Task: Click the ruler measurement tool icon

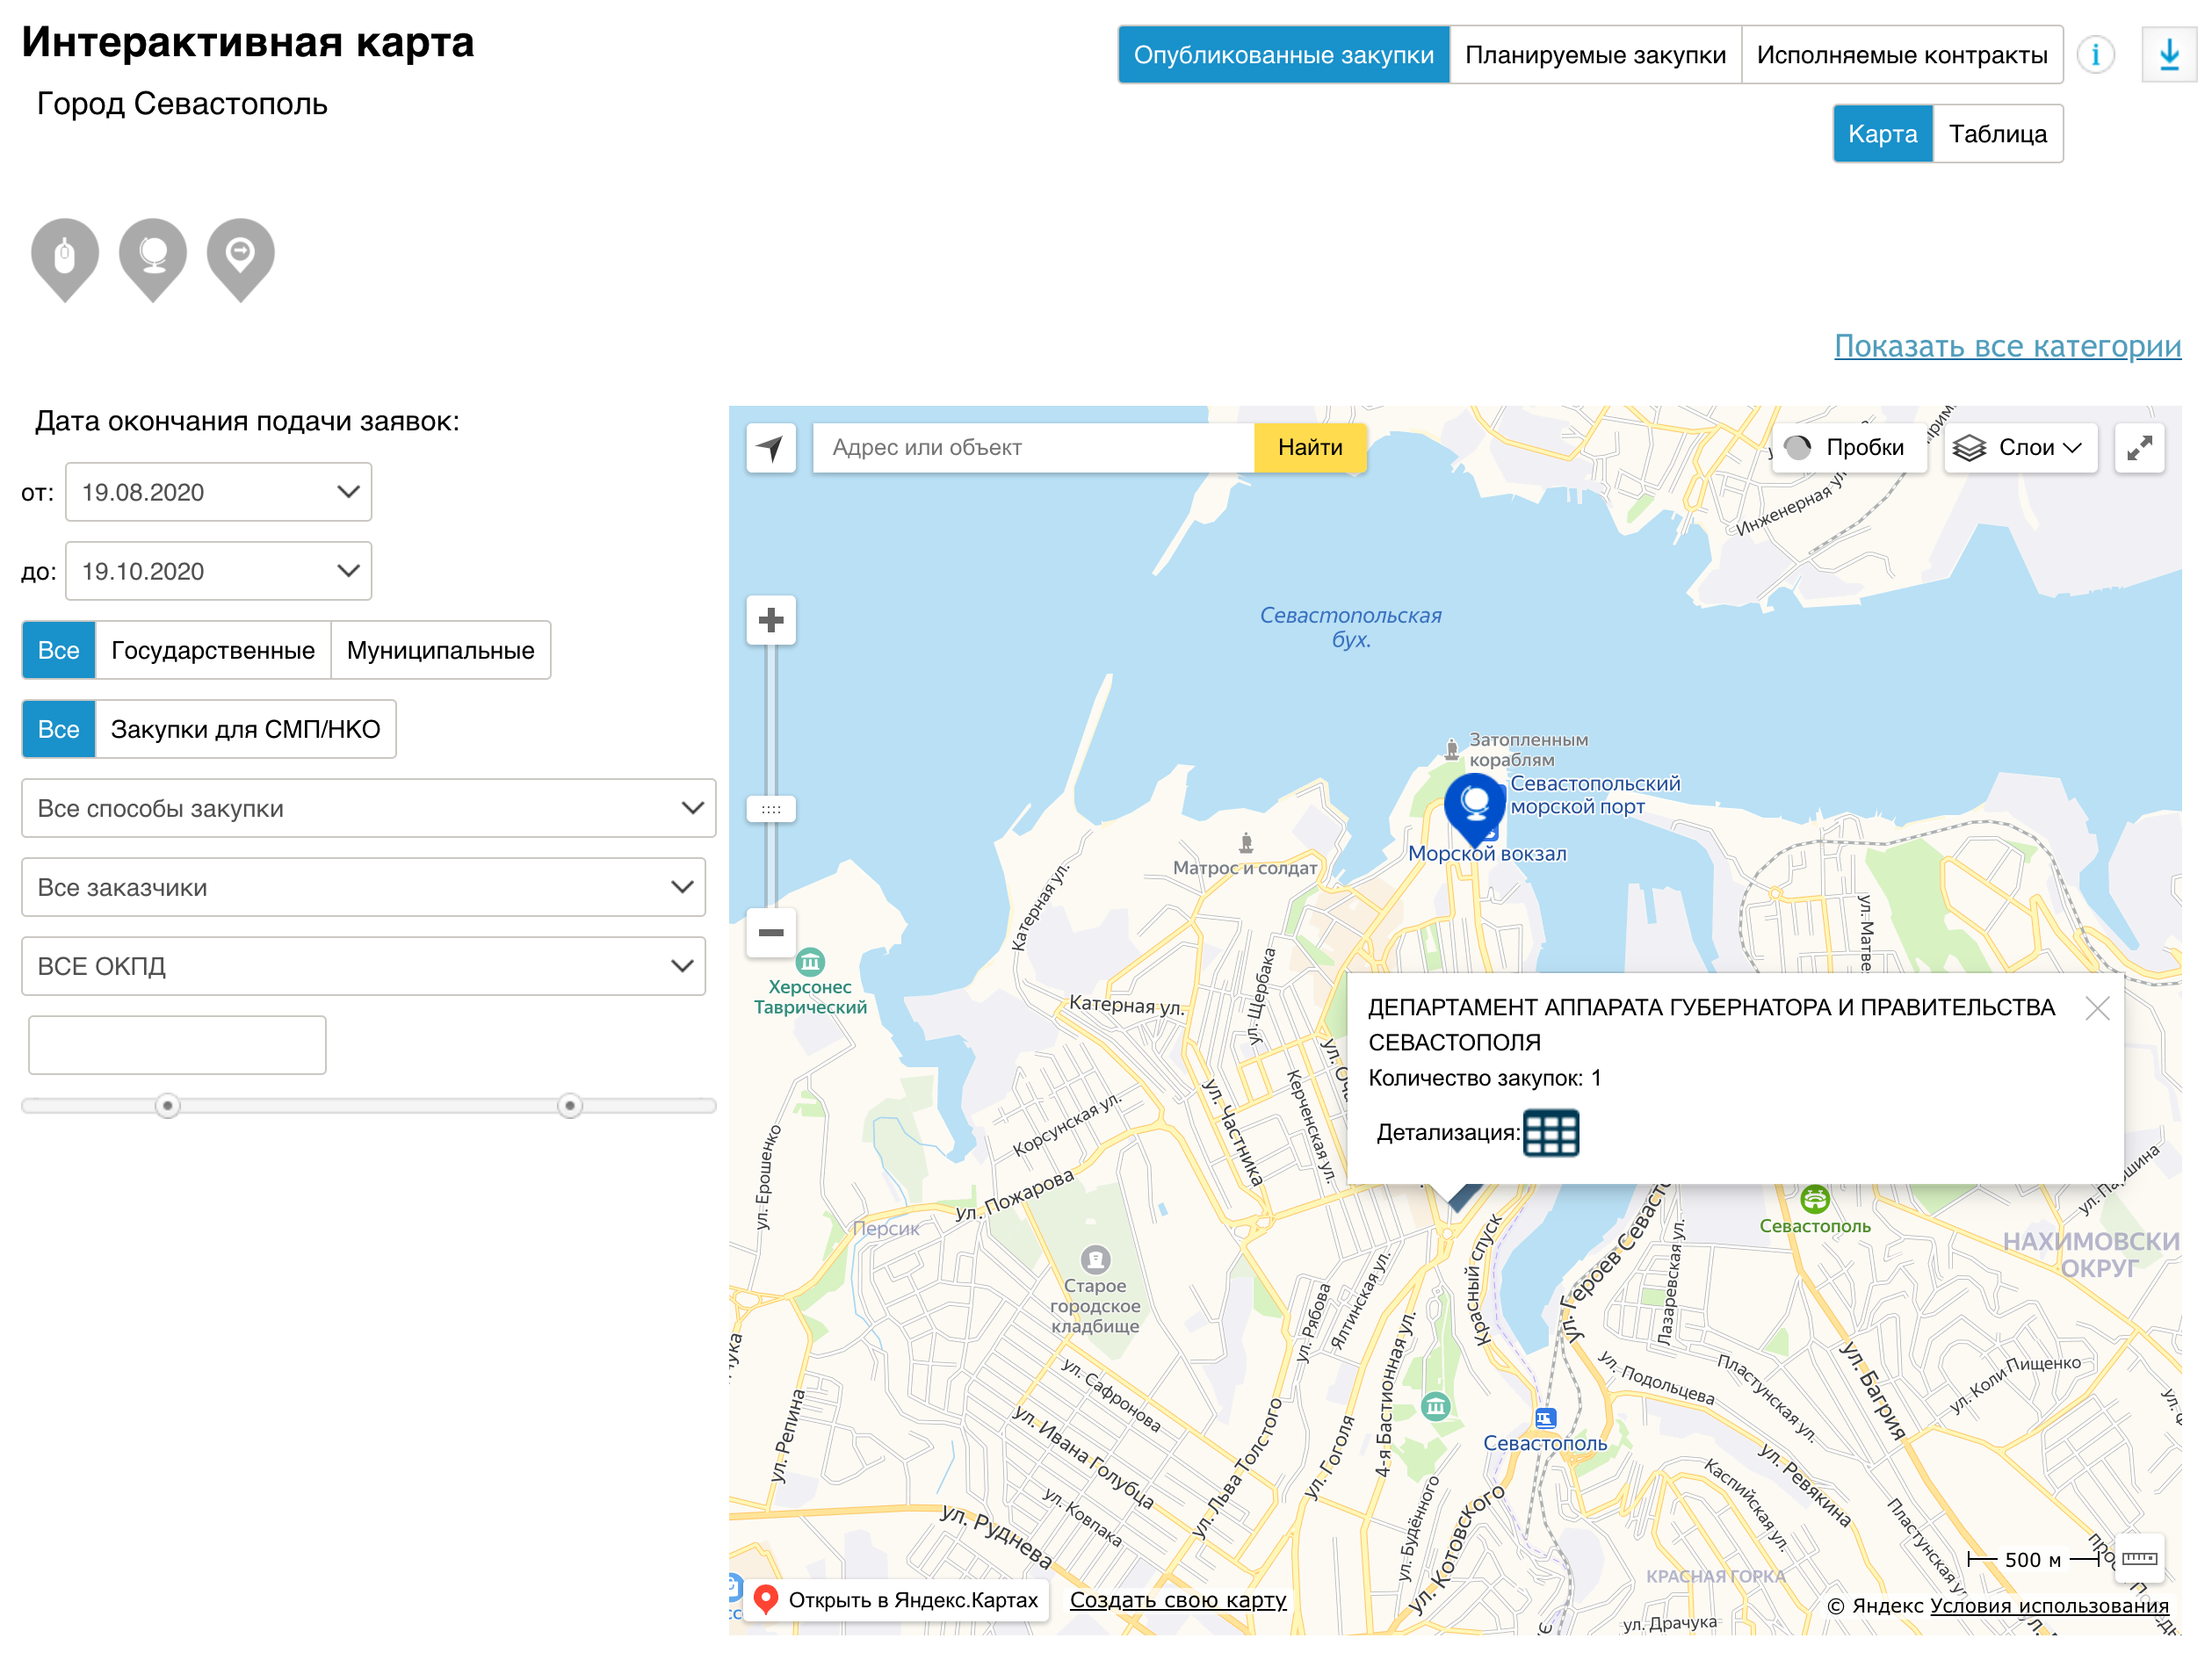Action: click(x=2139, y=1558)
